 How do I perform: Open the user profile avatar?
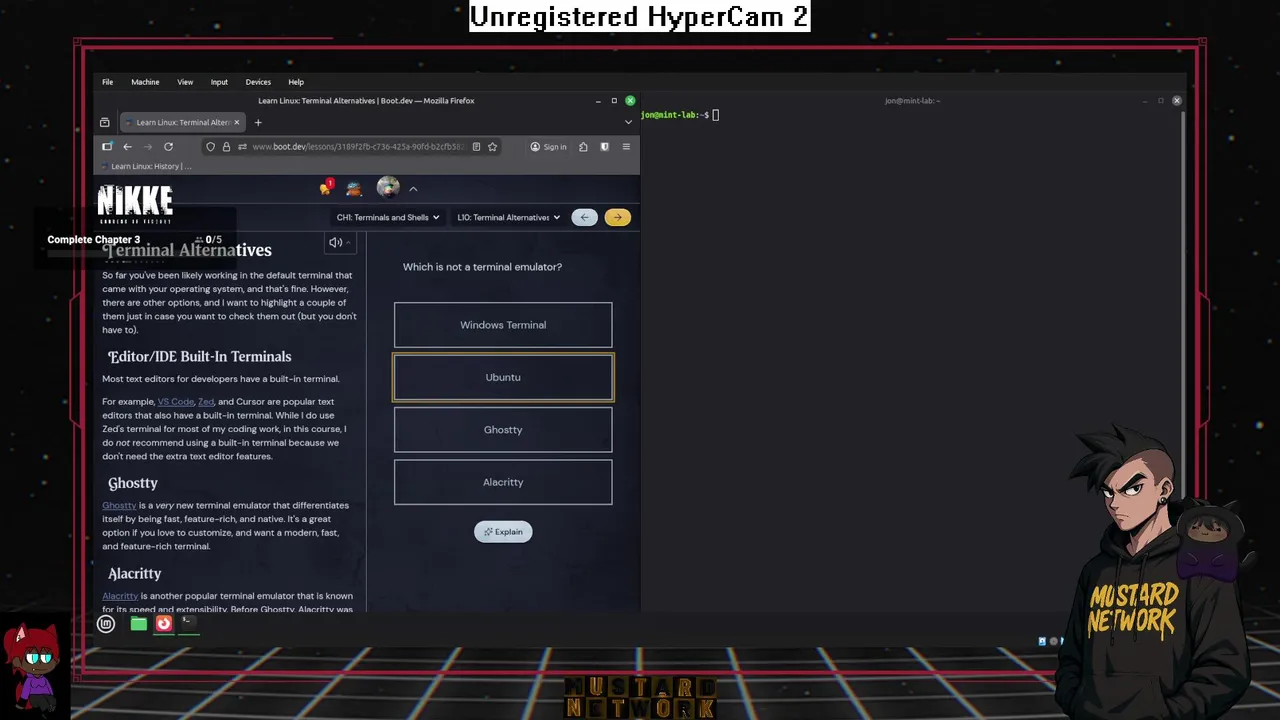pos(388,187)
